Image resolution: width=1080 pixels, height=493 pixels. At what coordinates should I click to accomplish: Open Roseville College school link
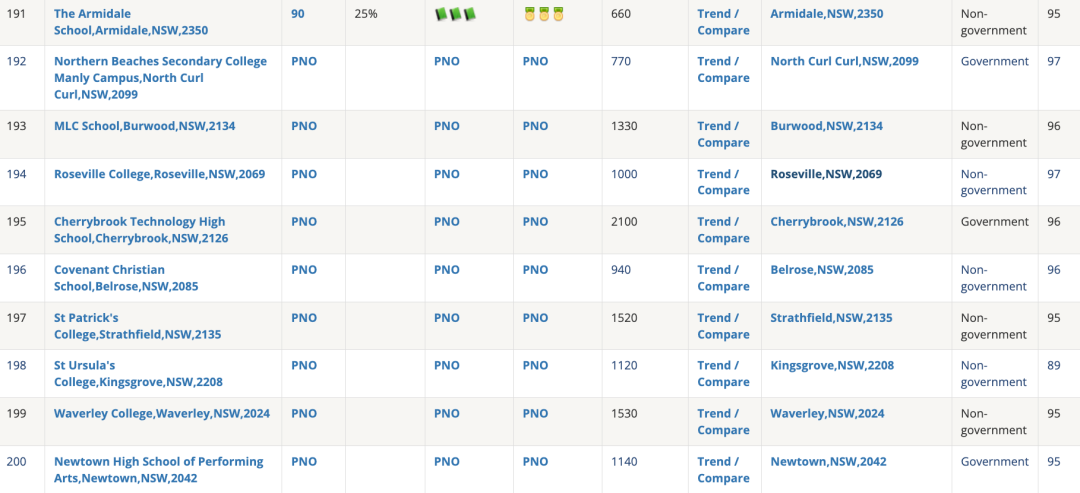pyautogui.click(x=159, y=174)
